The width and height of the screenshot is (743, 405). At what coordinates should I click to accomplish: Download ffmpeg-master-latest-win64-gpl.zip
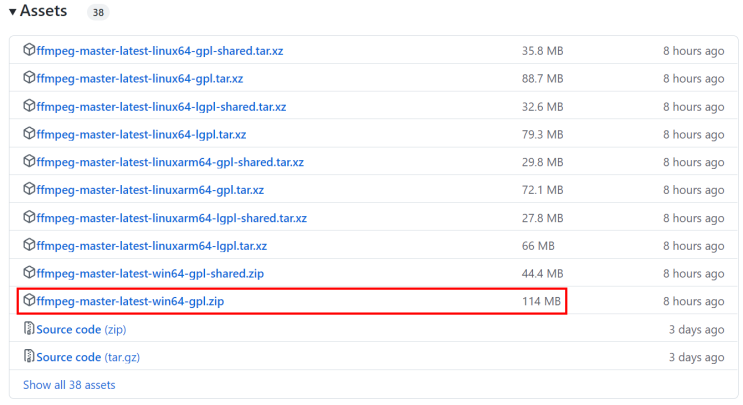coord(130,301)
